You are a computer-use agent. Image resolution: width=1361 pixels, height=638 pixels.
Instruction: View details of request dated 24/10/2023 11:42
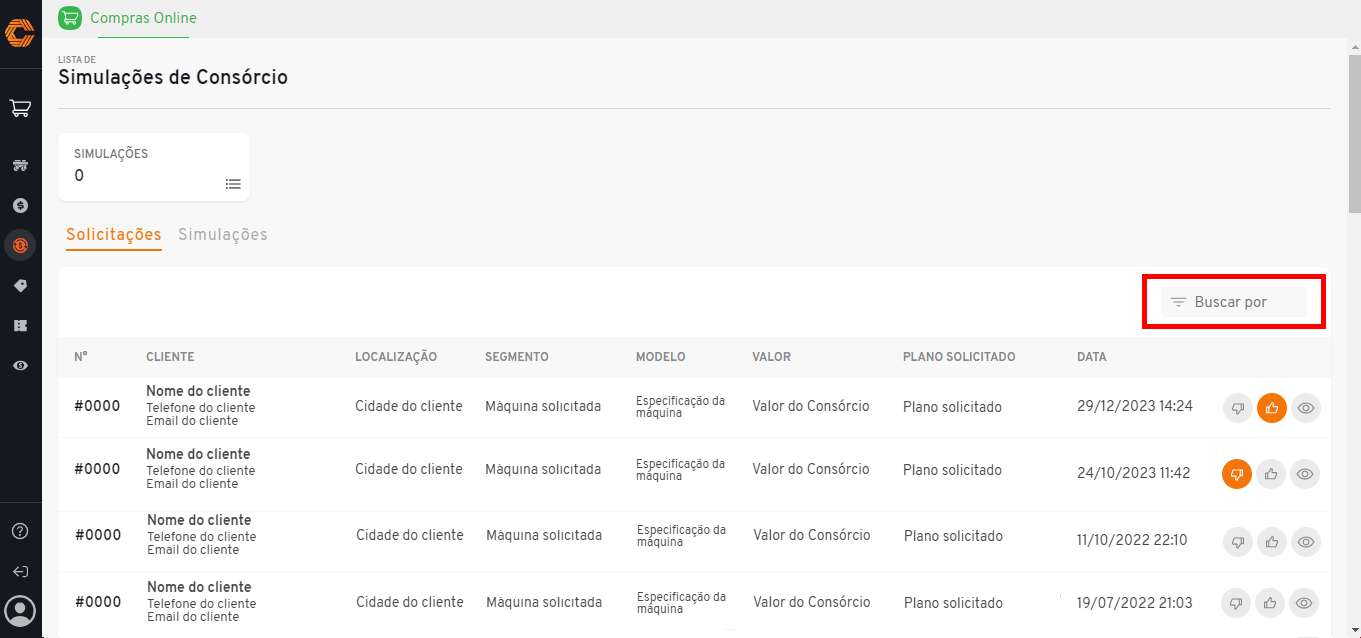pyautogui.click(x=1305, y=474)
